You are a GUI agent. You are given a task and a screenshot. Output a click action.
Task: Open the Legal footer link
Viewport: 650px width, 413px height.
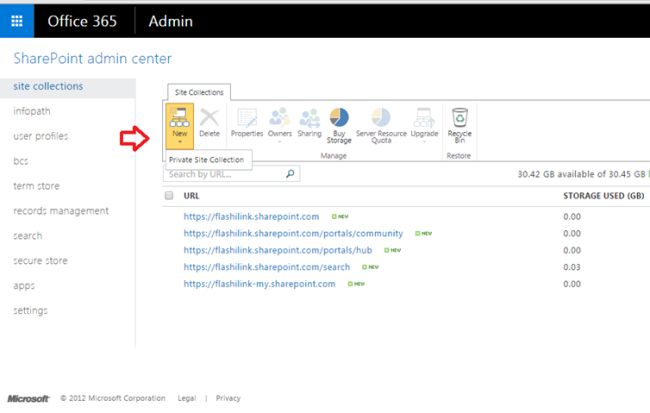coord(187,398)
